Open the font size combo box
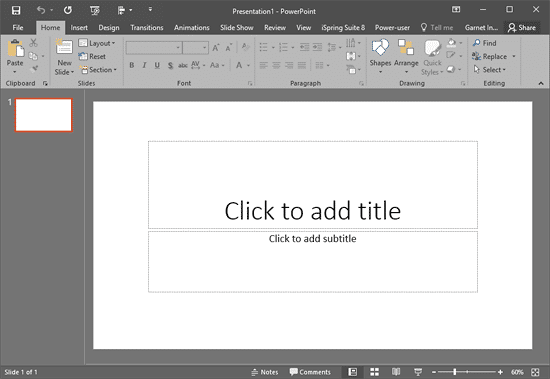The height and width of the screenshot is (379, 550). click(196, 48)
